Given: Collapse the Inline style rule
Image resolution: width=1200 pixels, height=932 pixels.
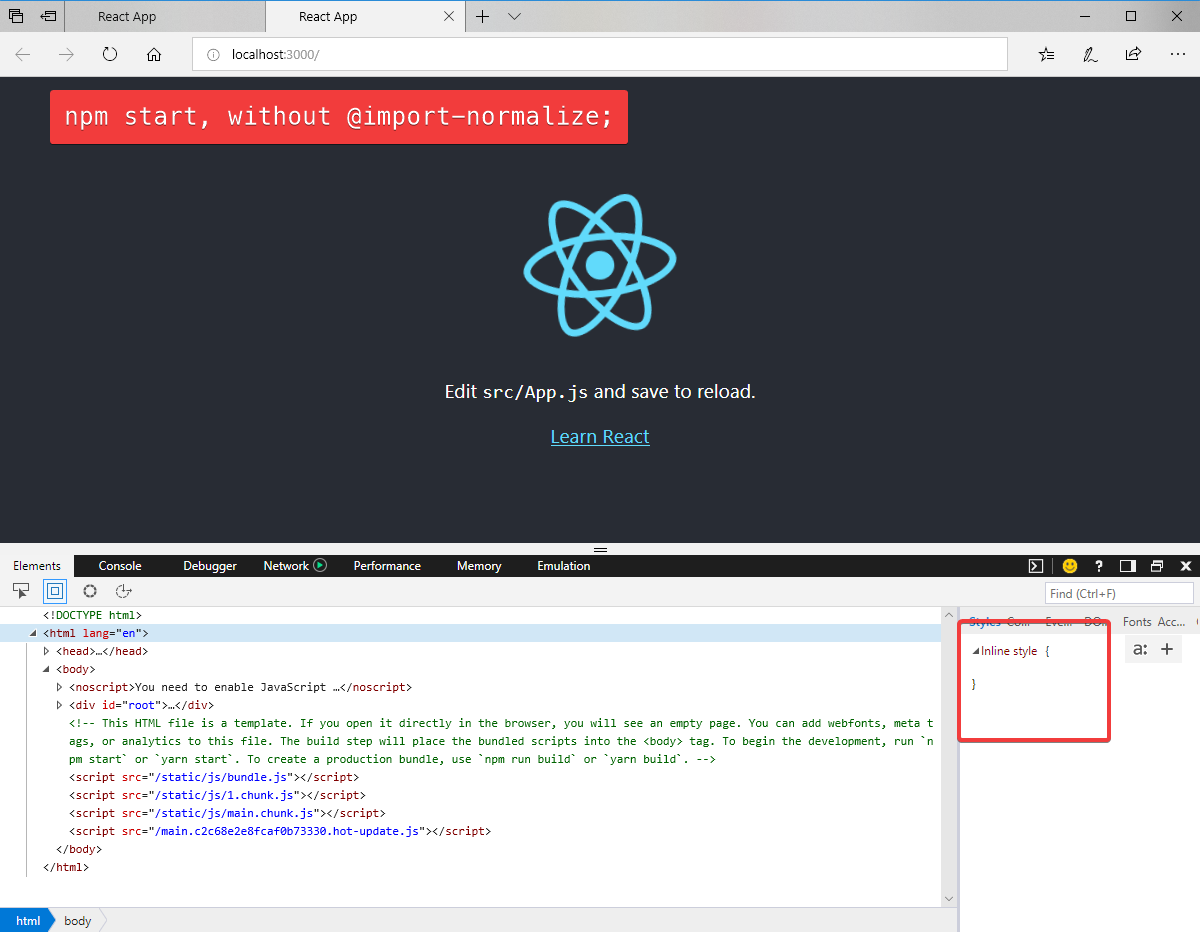Looking at the screenshot, I should [x=976, y=651].
